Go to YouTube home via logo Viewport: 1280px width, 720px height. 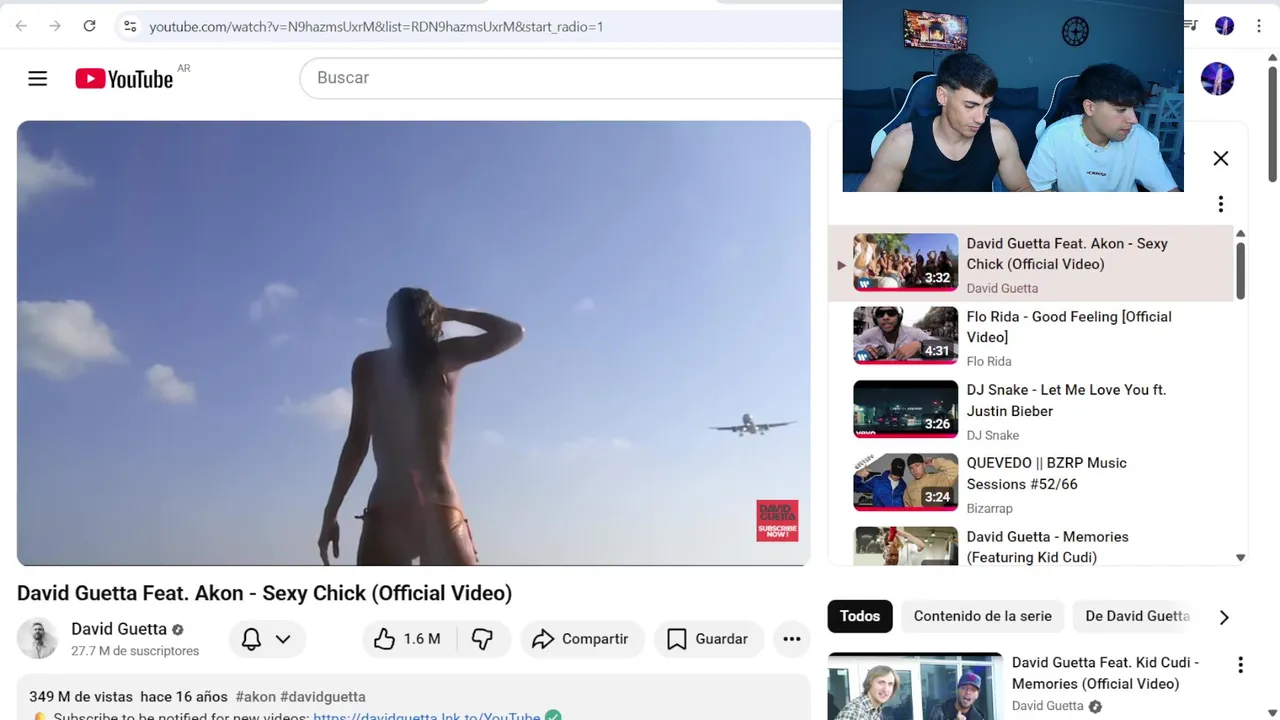(124, 78)
